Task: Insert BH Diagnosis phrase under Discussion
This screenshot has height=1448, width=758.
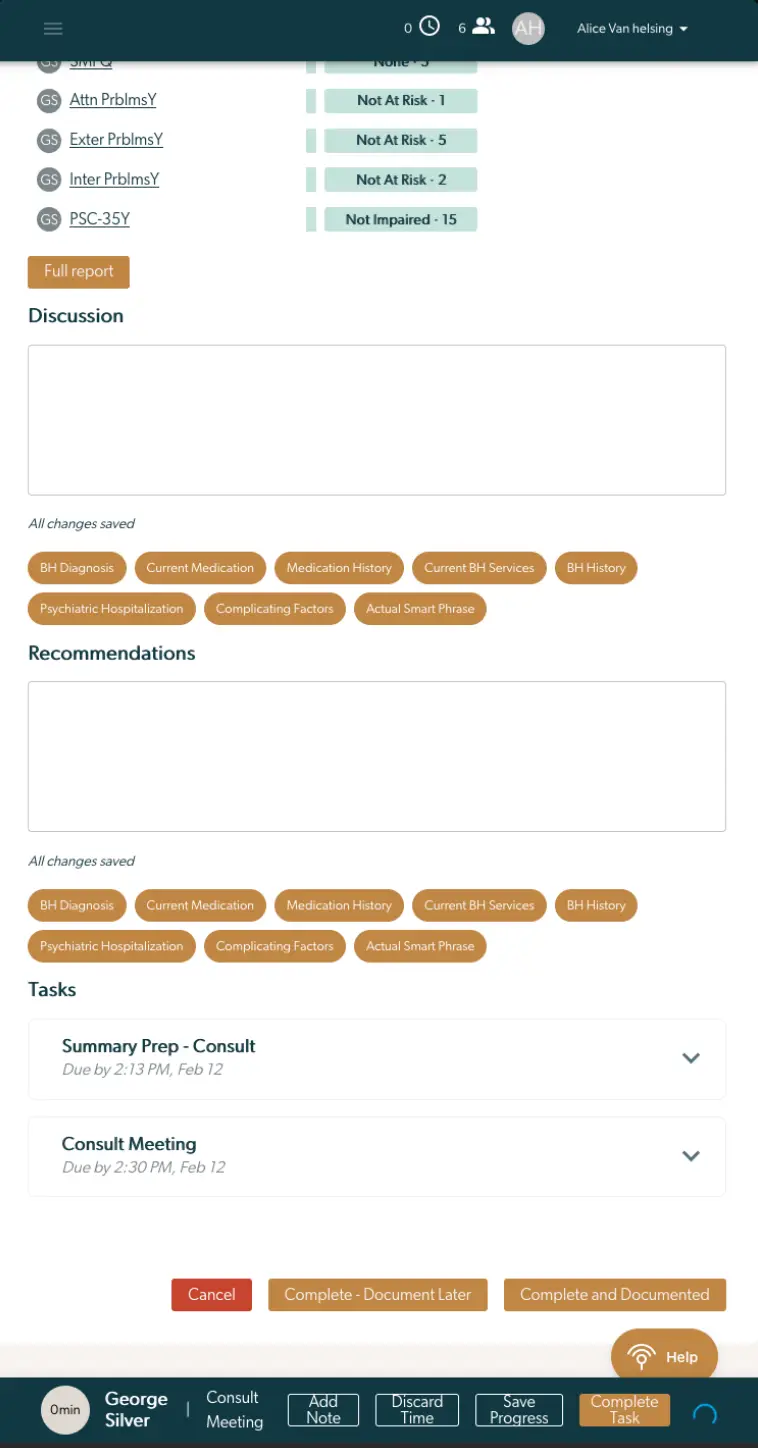Action: pyautogui.click(x=77, y=568)
